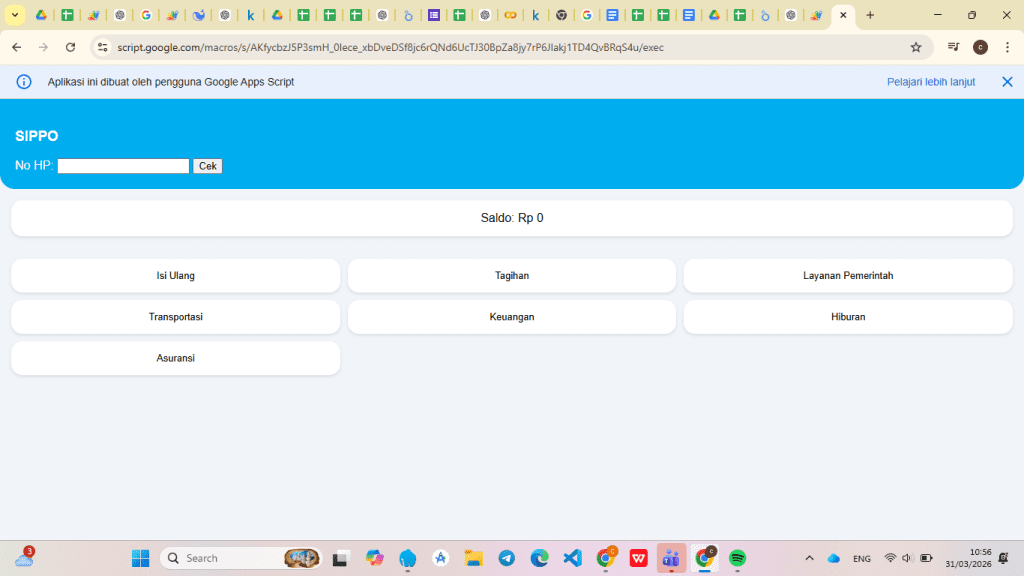The image size is (1024, 576).
Task: Click the Cek button
Action: pos(207,166)
